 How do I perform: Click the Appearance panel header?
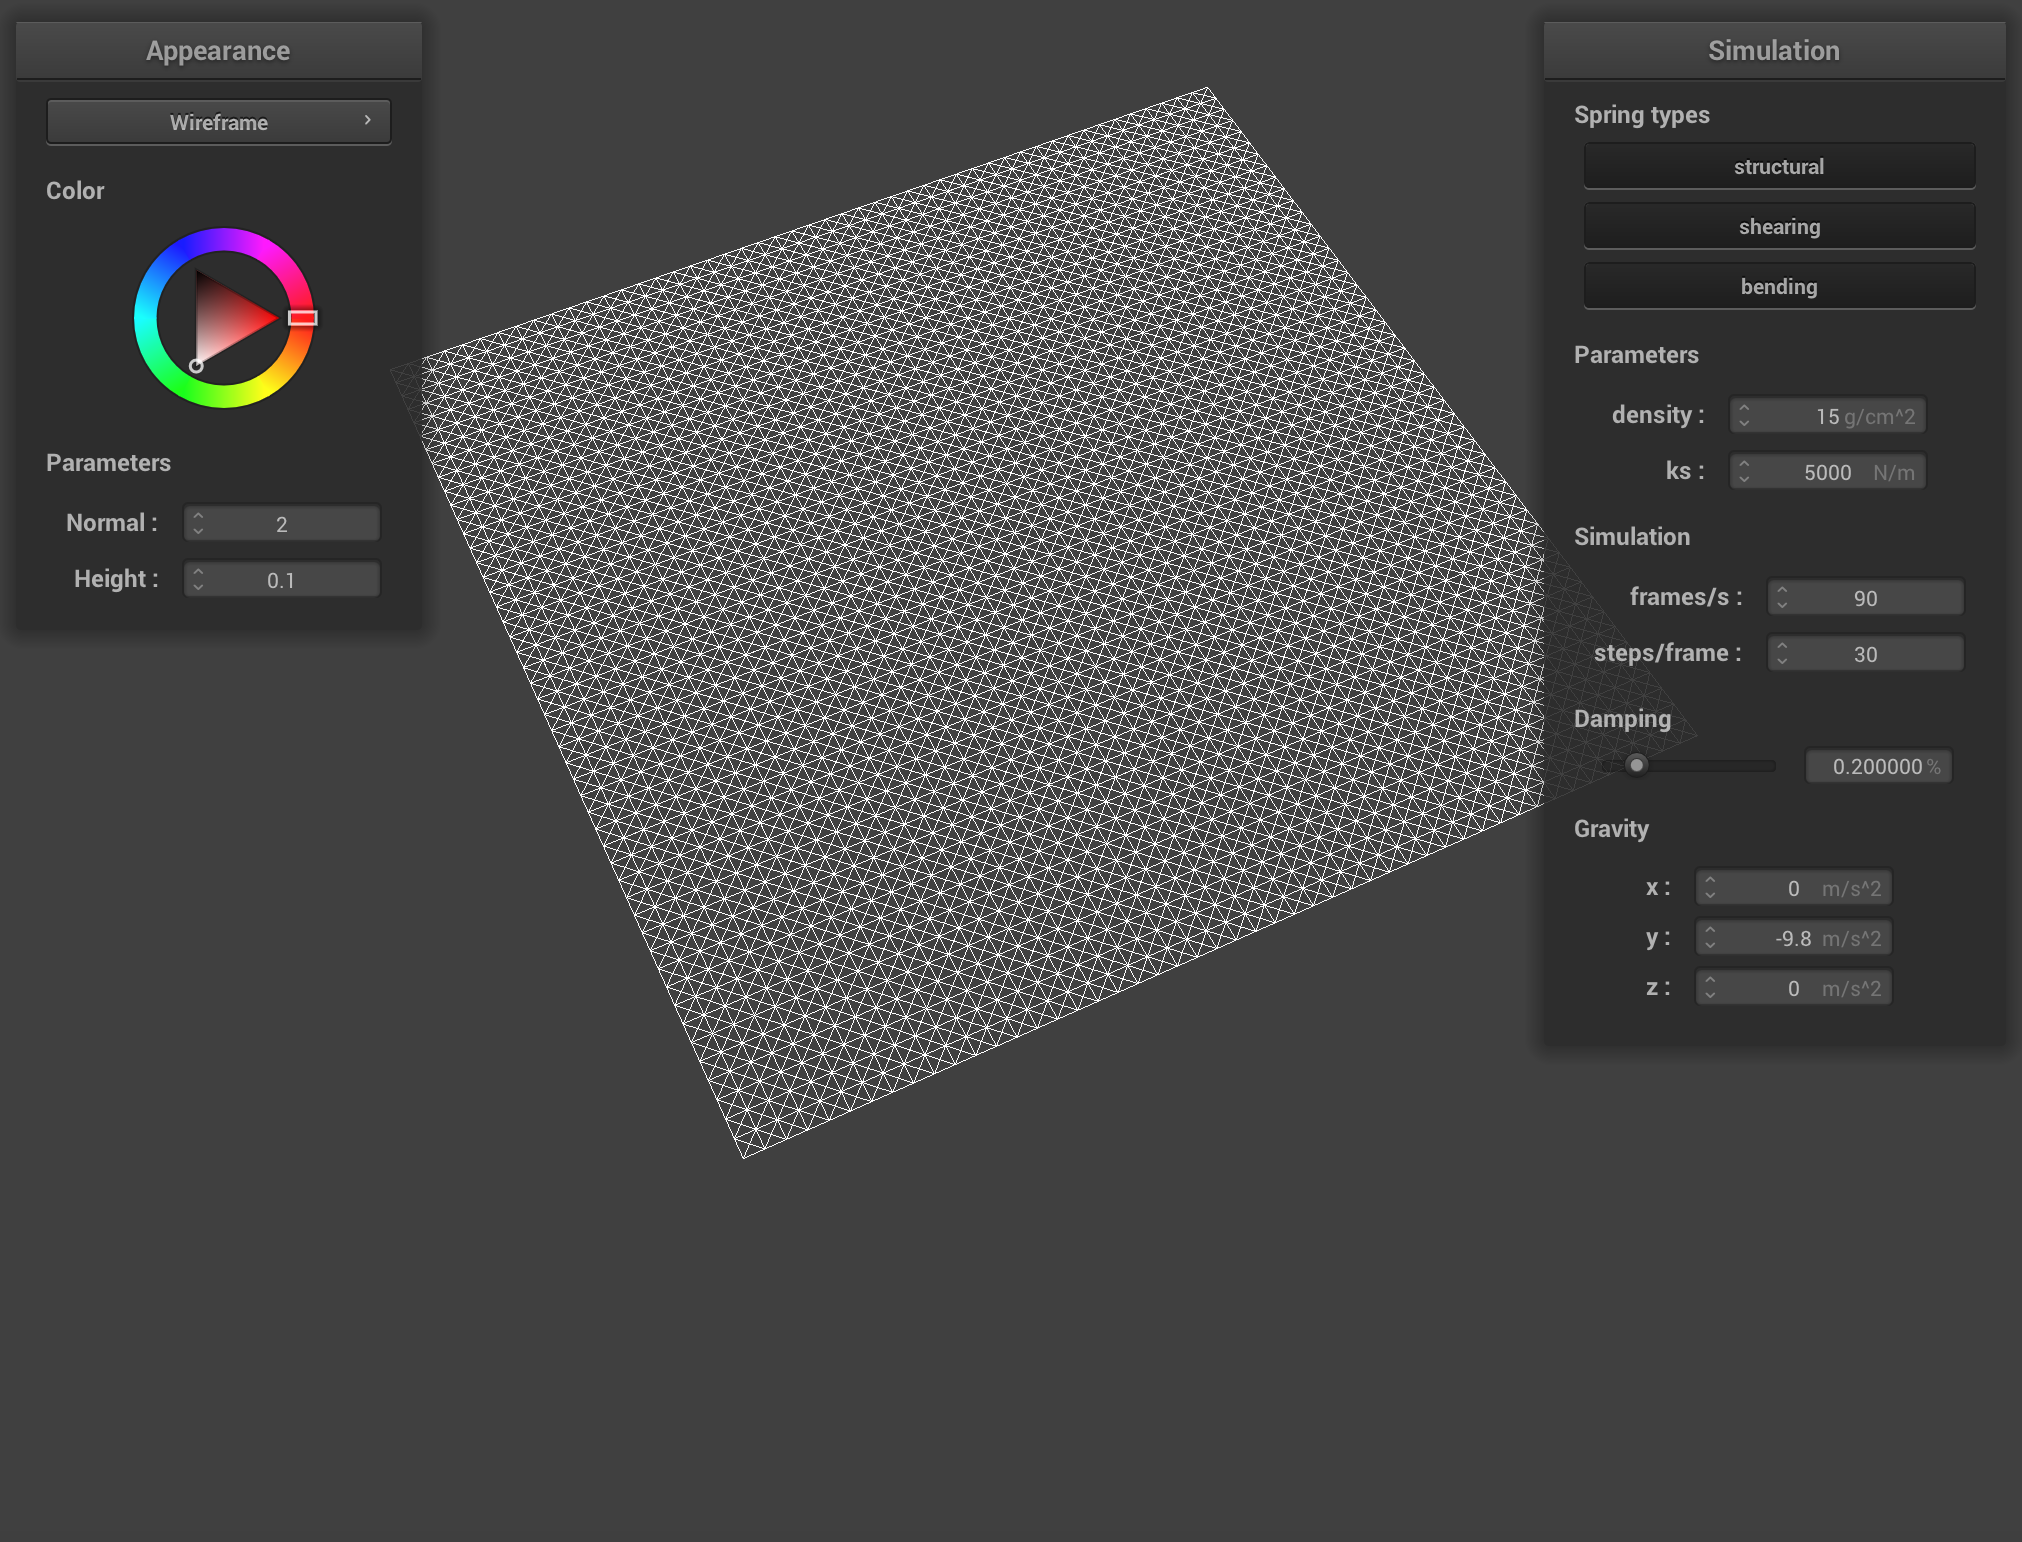(x=218, y=50)
